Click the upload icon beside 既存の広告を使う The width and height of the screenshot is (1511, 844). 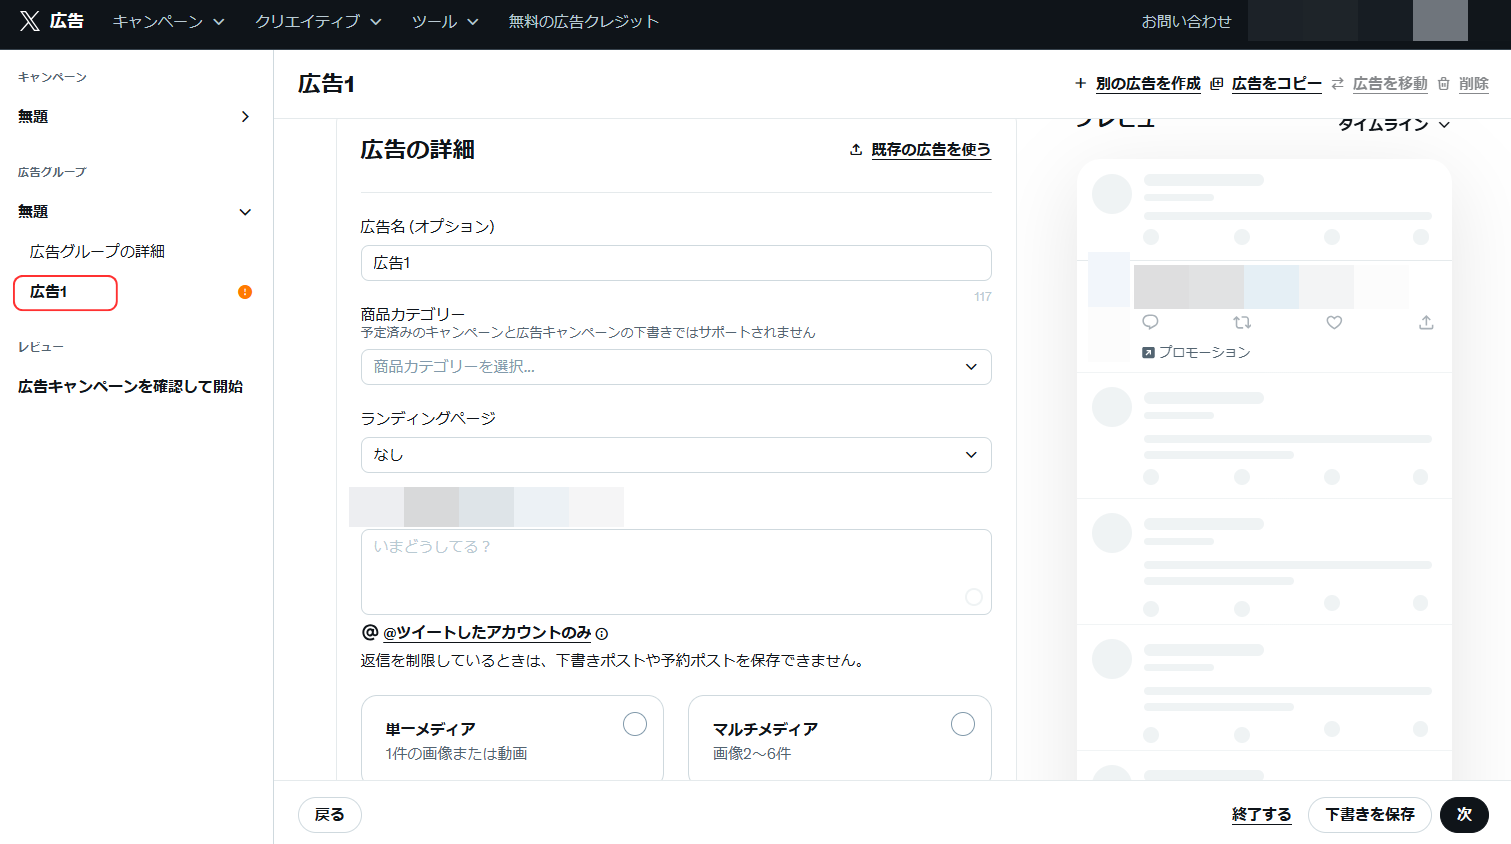point(855,148)
